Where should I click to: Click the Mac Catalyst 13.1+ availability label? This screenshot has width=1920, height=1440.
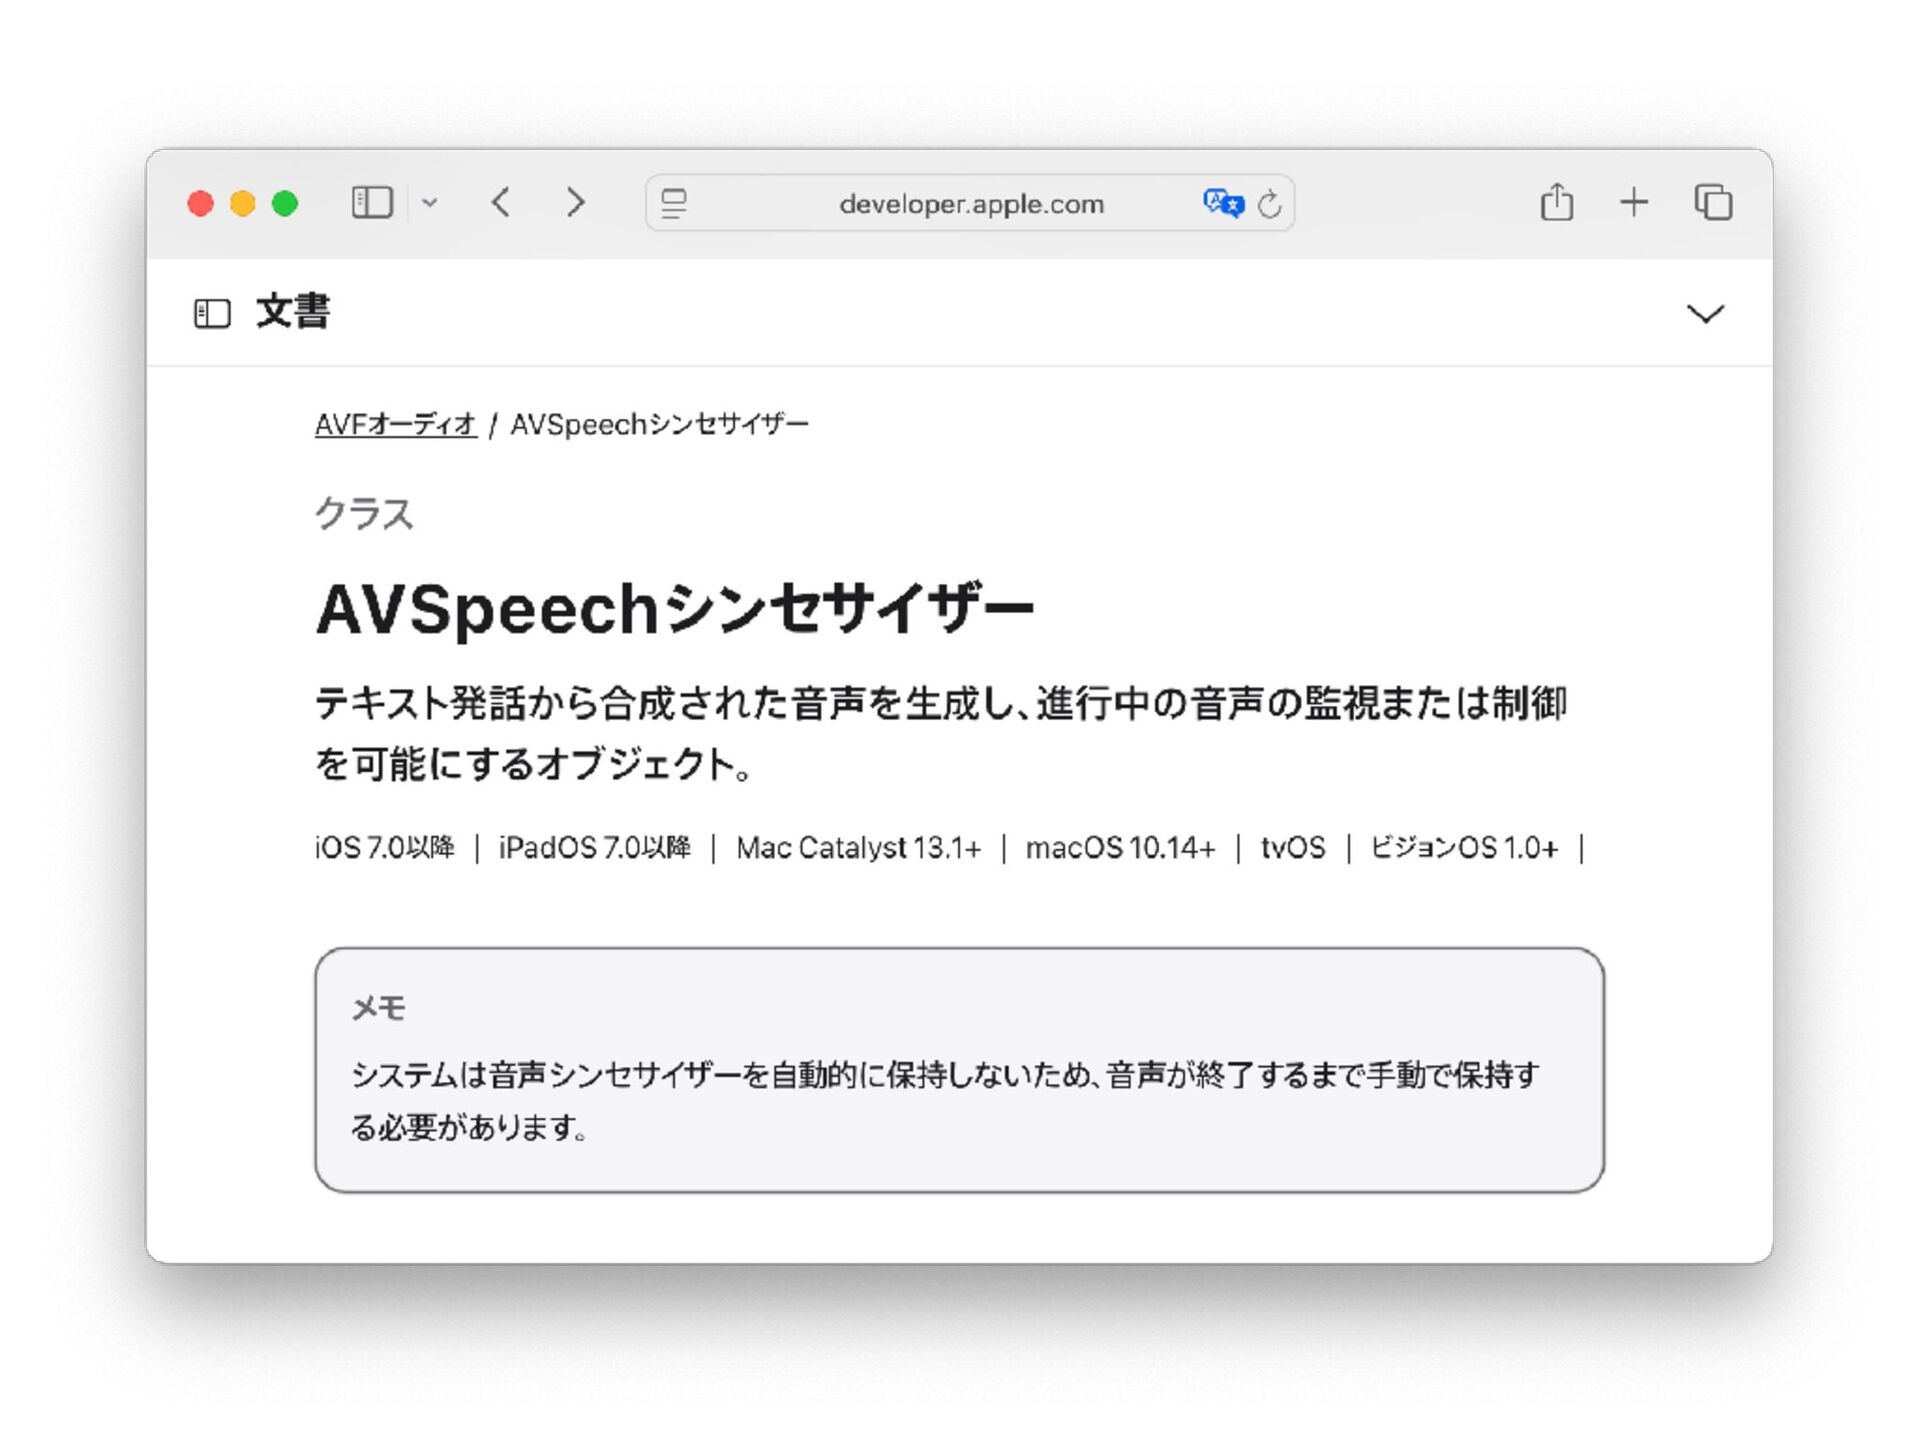tap(858, 848)
